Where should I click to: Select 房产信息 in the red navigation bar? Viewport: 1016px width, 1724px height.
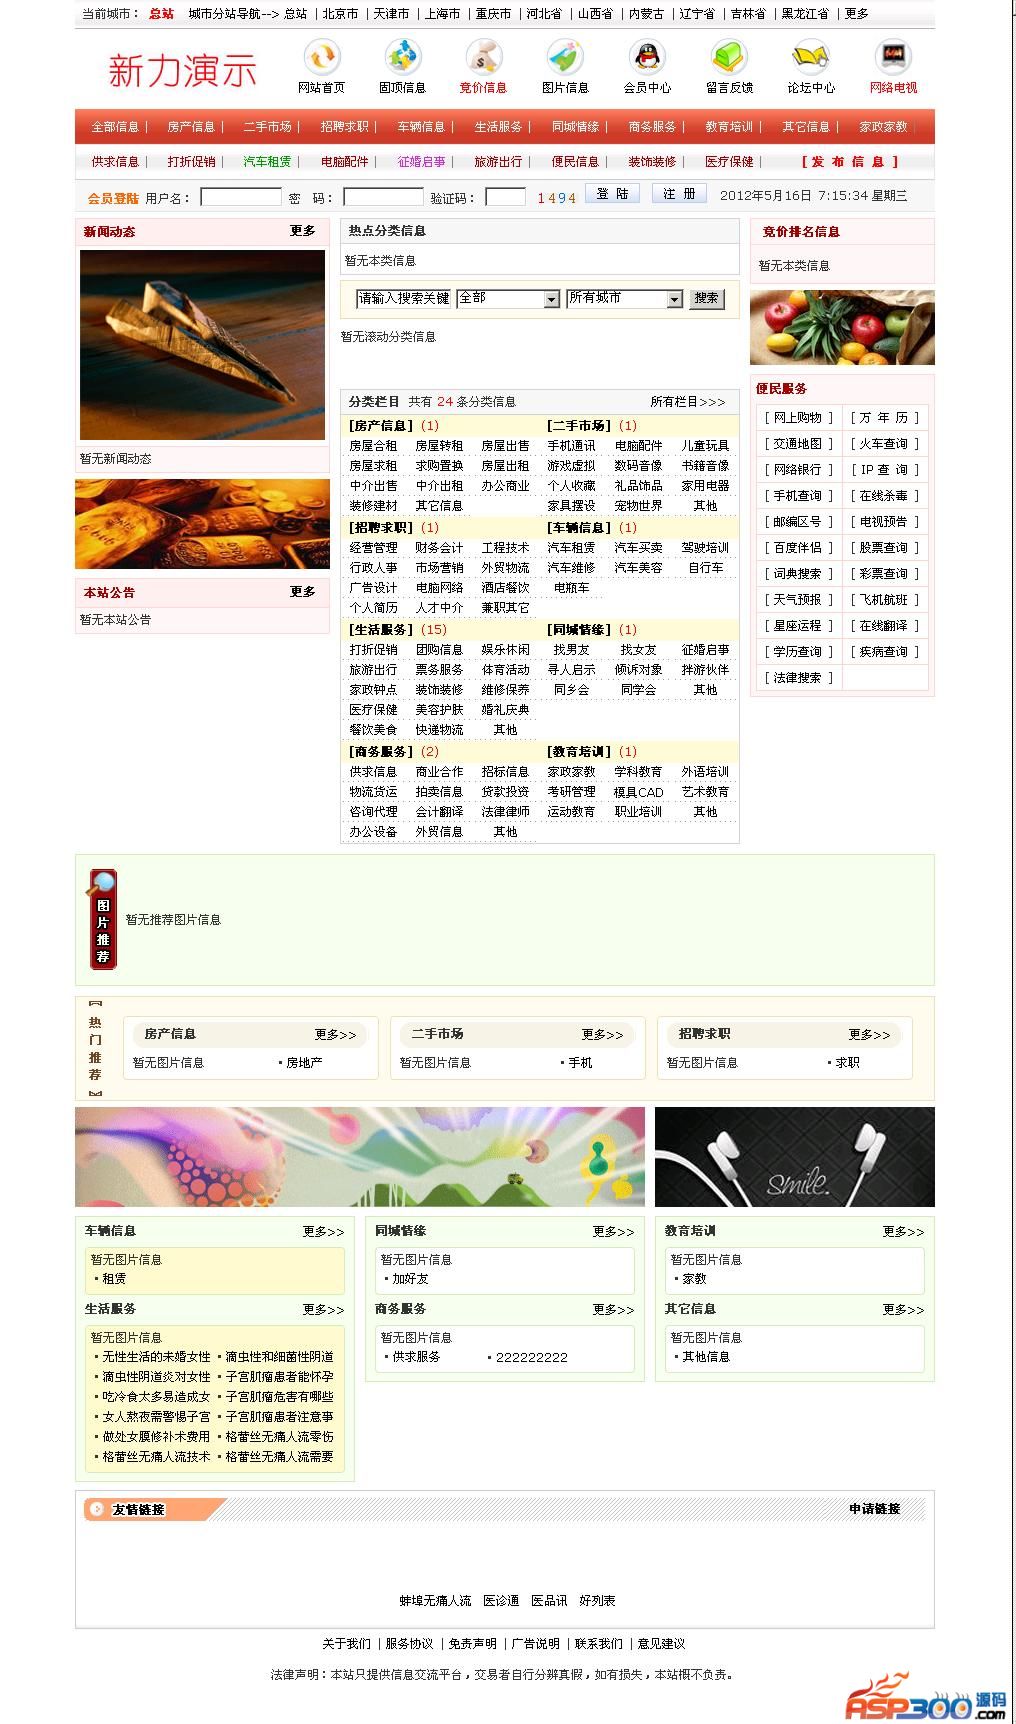[x=191, y=127]
